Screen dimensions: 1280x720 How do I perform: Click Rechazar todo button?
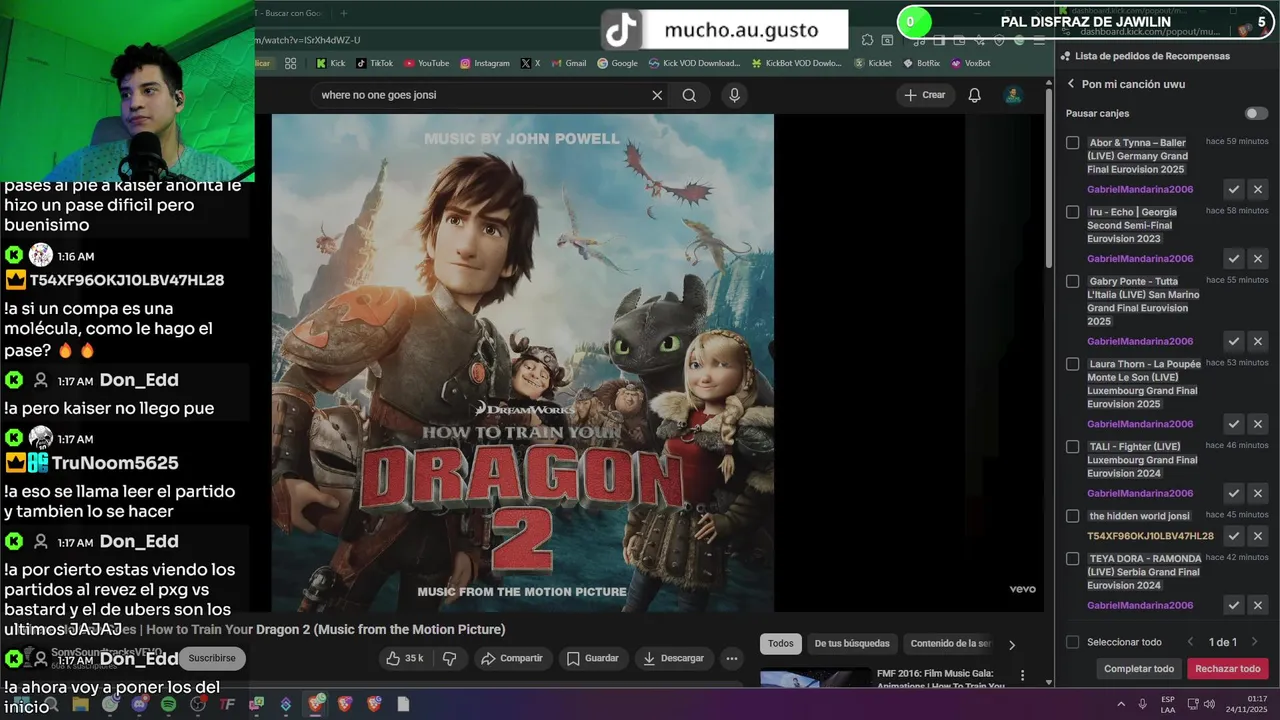pyautogui.click(x=1228, y=669)
